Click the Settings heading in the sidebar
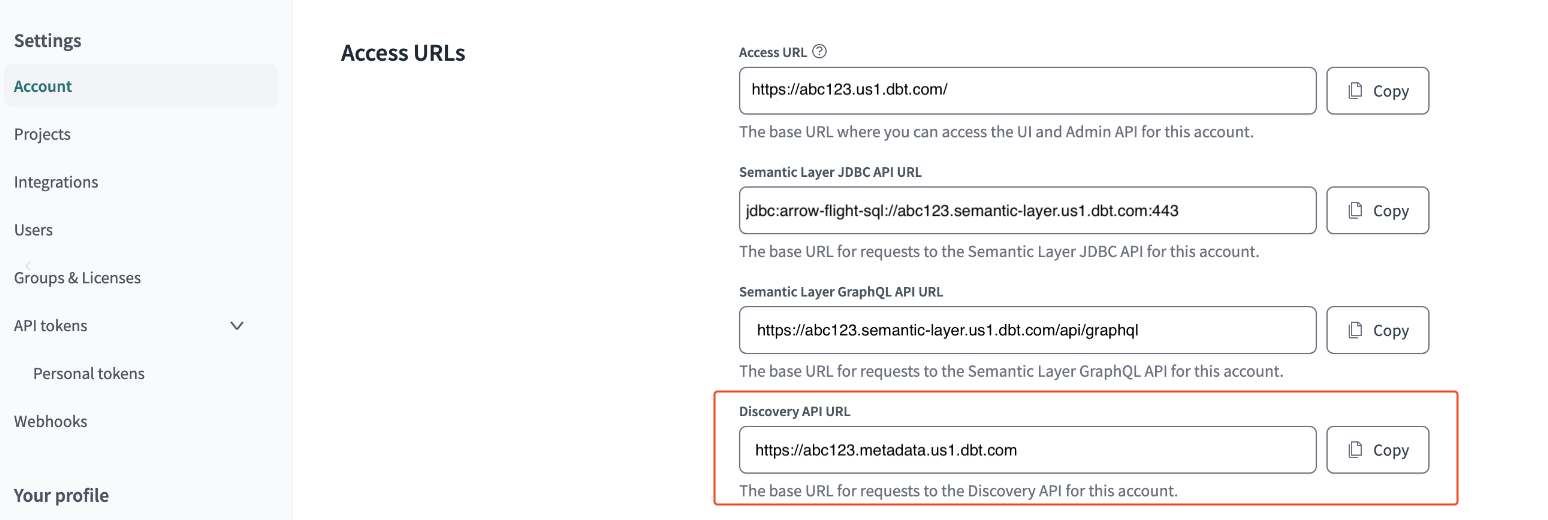This screenshot has width=1548, height=520. 47,41
